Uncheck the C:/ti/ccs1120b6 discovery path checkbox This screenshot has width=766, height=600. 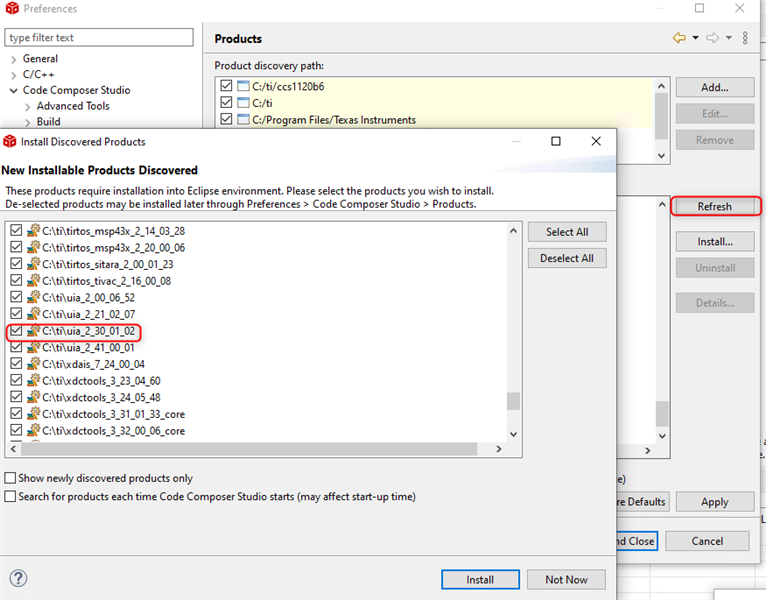pyautogui.click(x=226, y=86)
